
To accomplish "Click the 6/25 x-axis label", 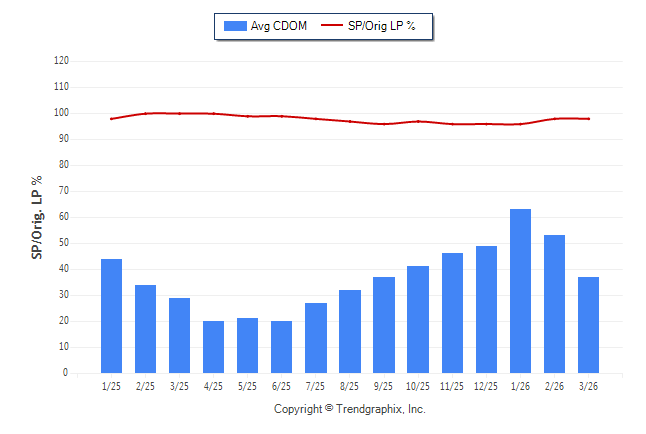I will (x=282, y=386).
